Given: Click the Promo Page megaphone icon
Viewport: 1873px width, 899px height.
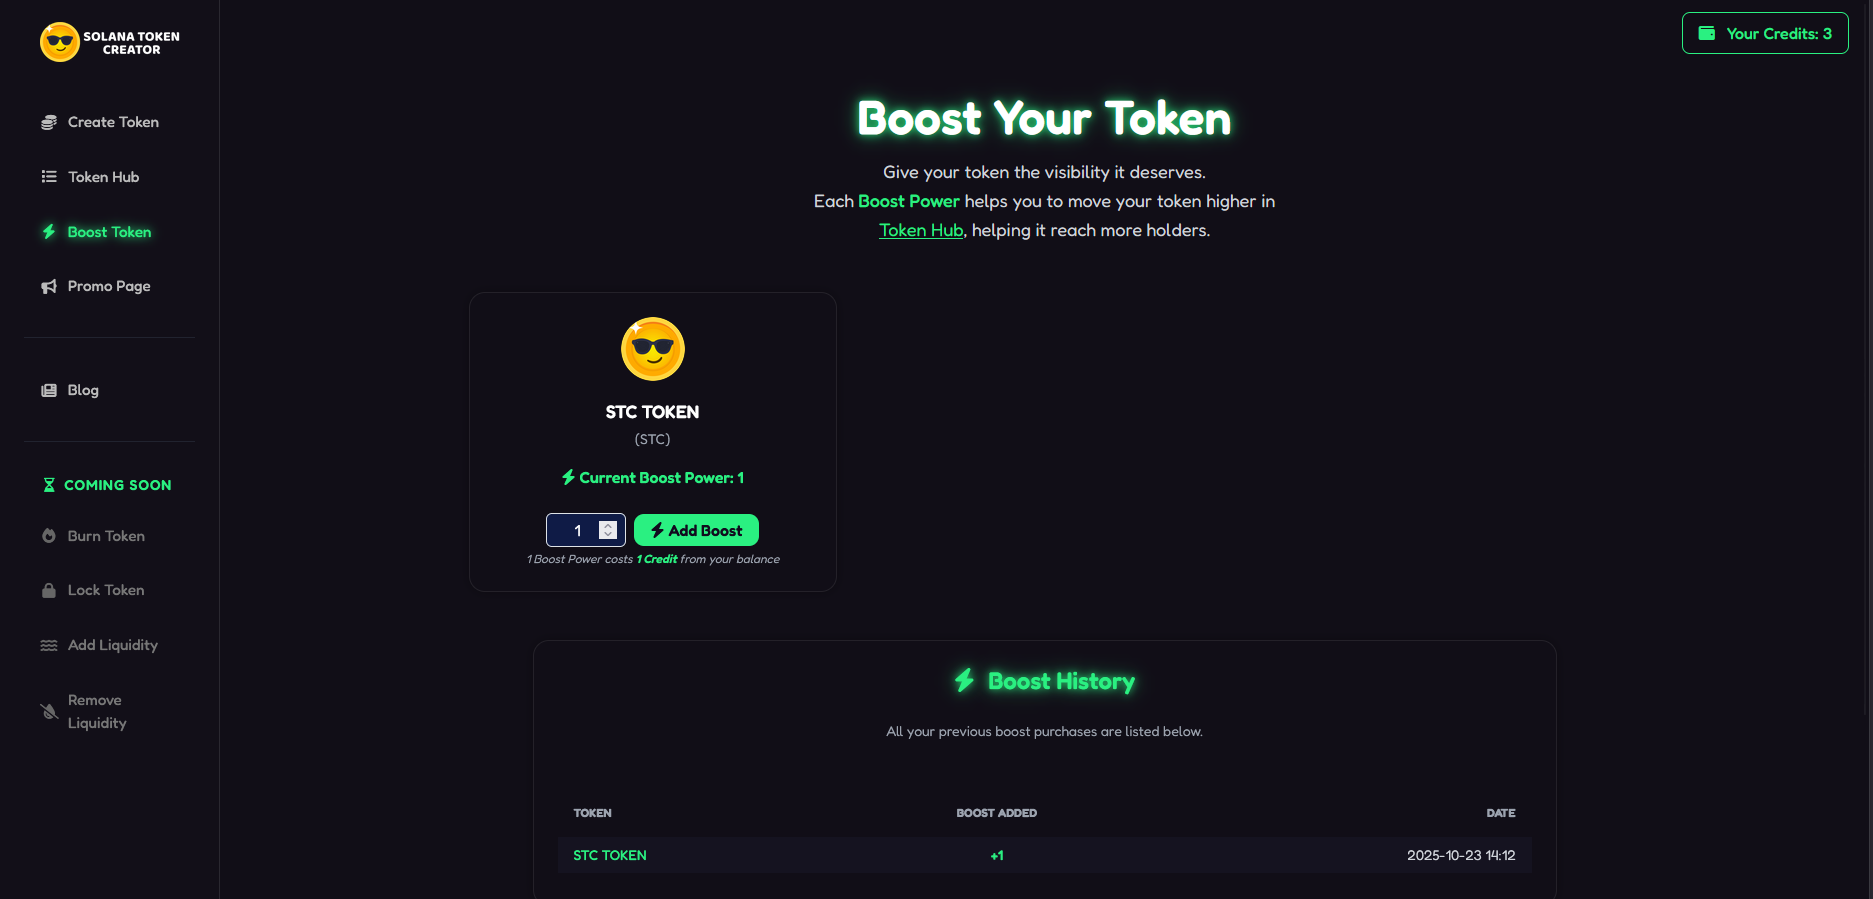Looking at the screenshot, I should point(49,286).
